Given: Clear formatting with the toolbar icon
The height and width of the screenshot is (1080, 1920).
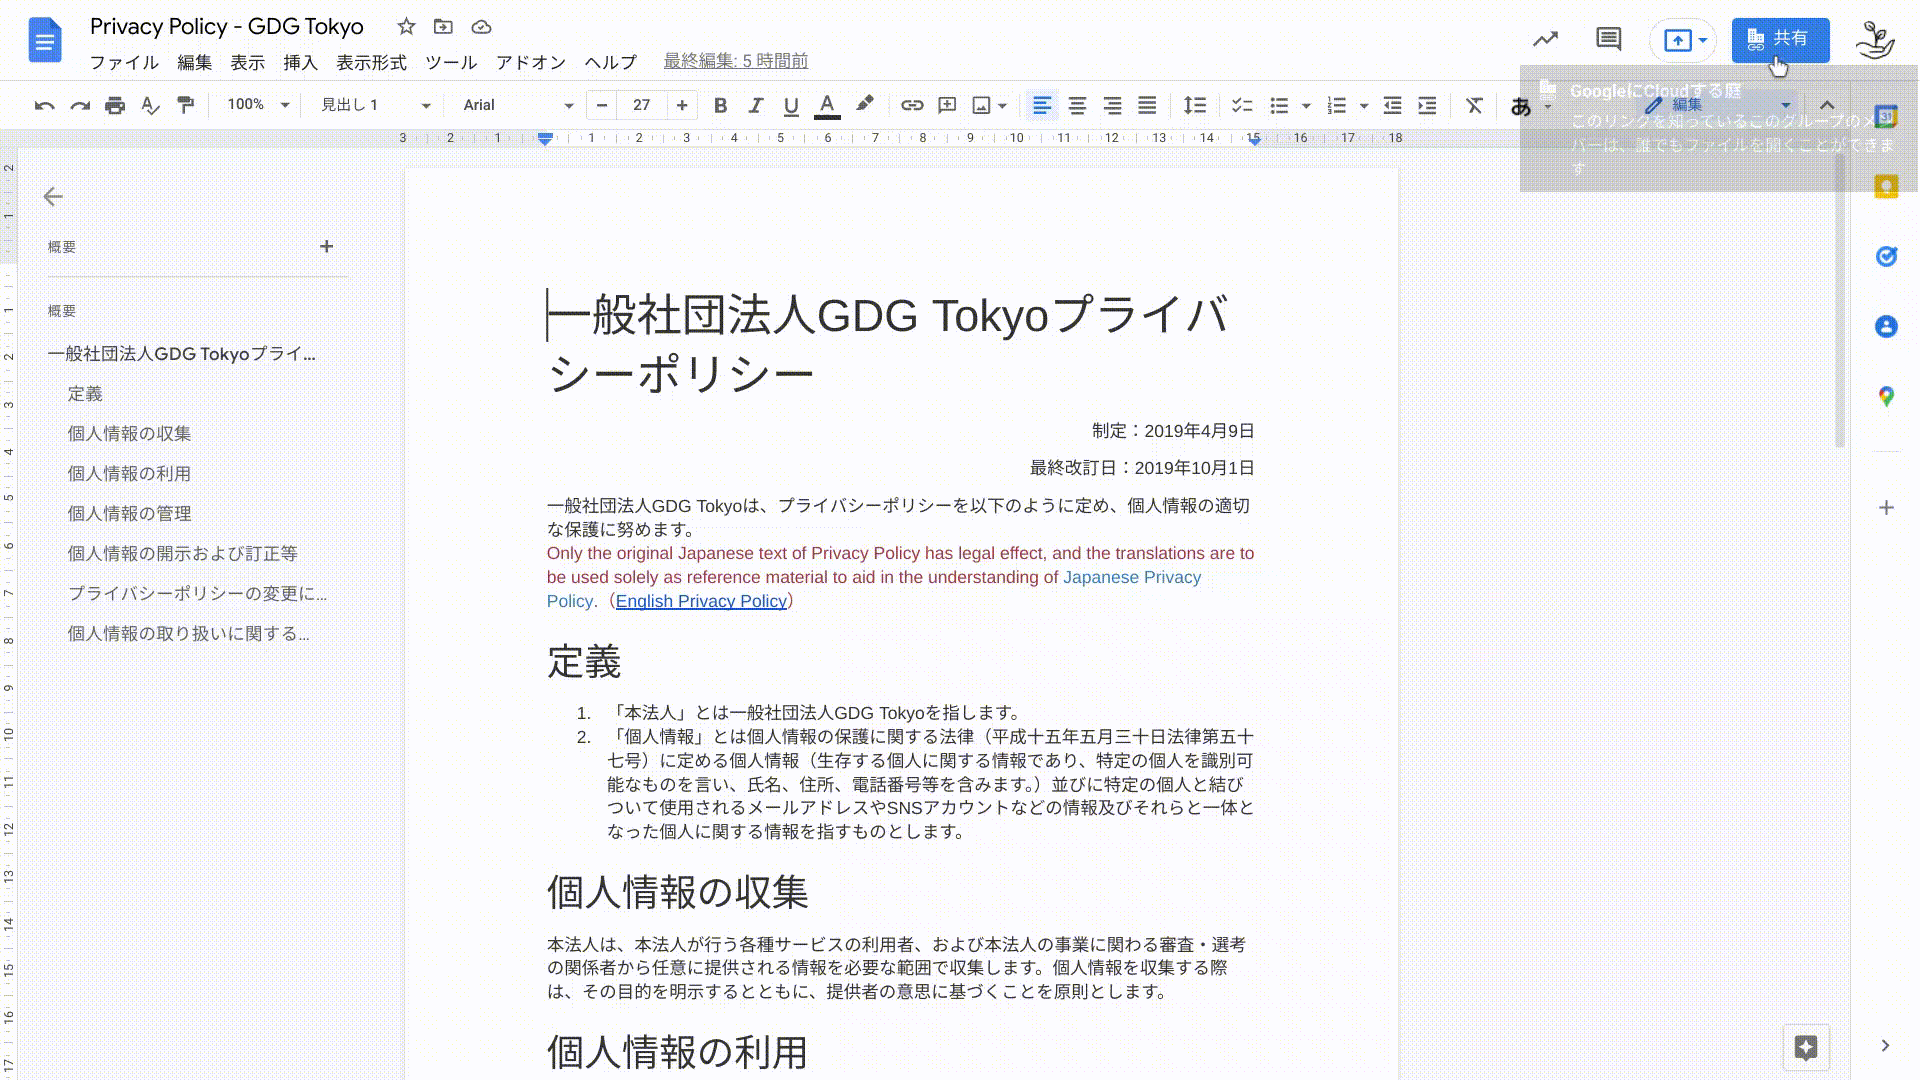Looking at the screenshot, I should click(x=1474, y=105).
